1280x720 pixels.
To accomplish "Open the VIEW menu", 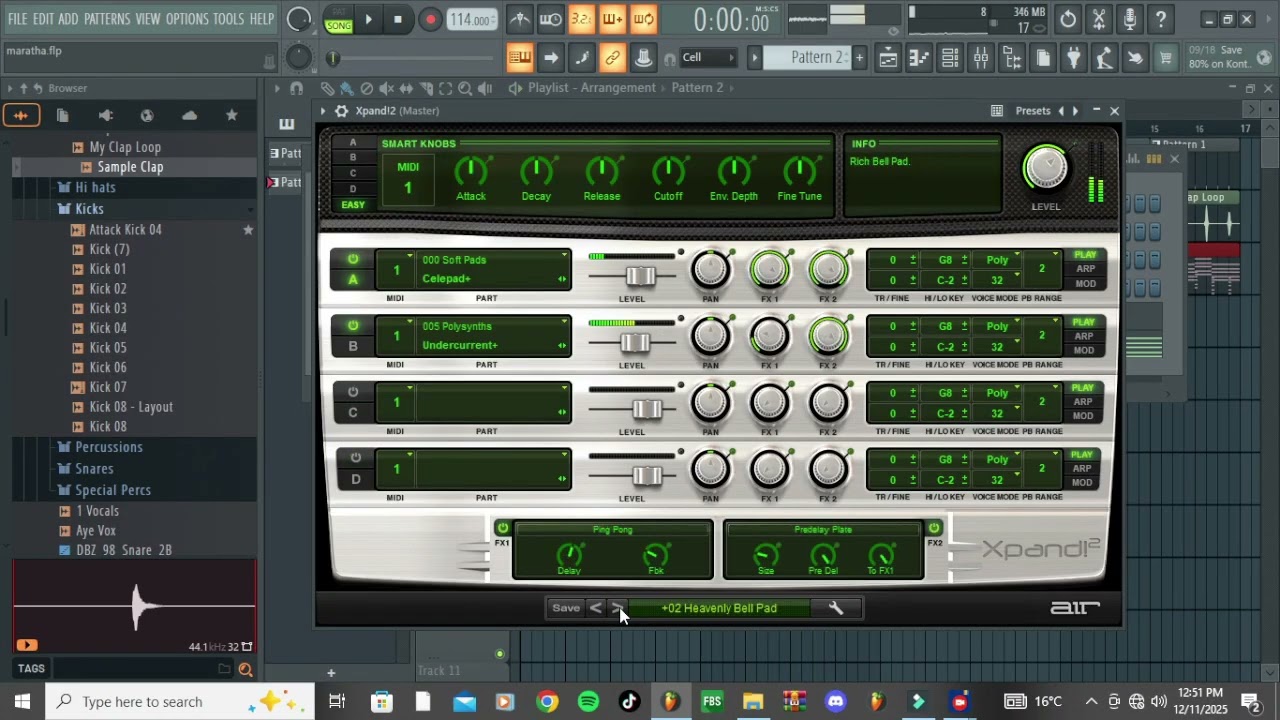I will 148,19.
